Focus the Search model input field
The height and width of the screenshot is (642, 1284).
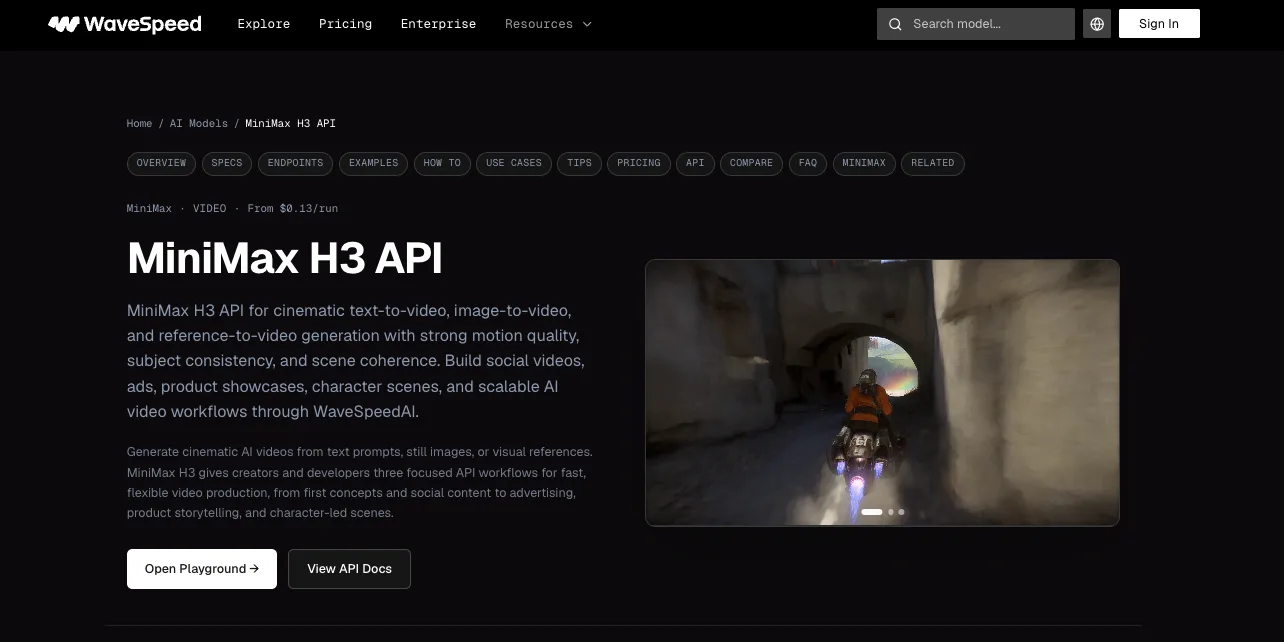pyautogui.click(x=976, y=24)
